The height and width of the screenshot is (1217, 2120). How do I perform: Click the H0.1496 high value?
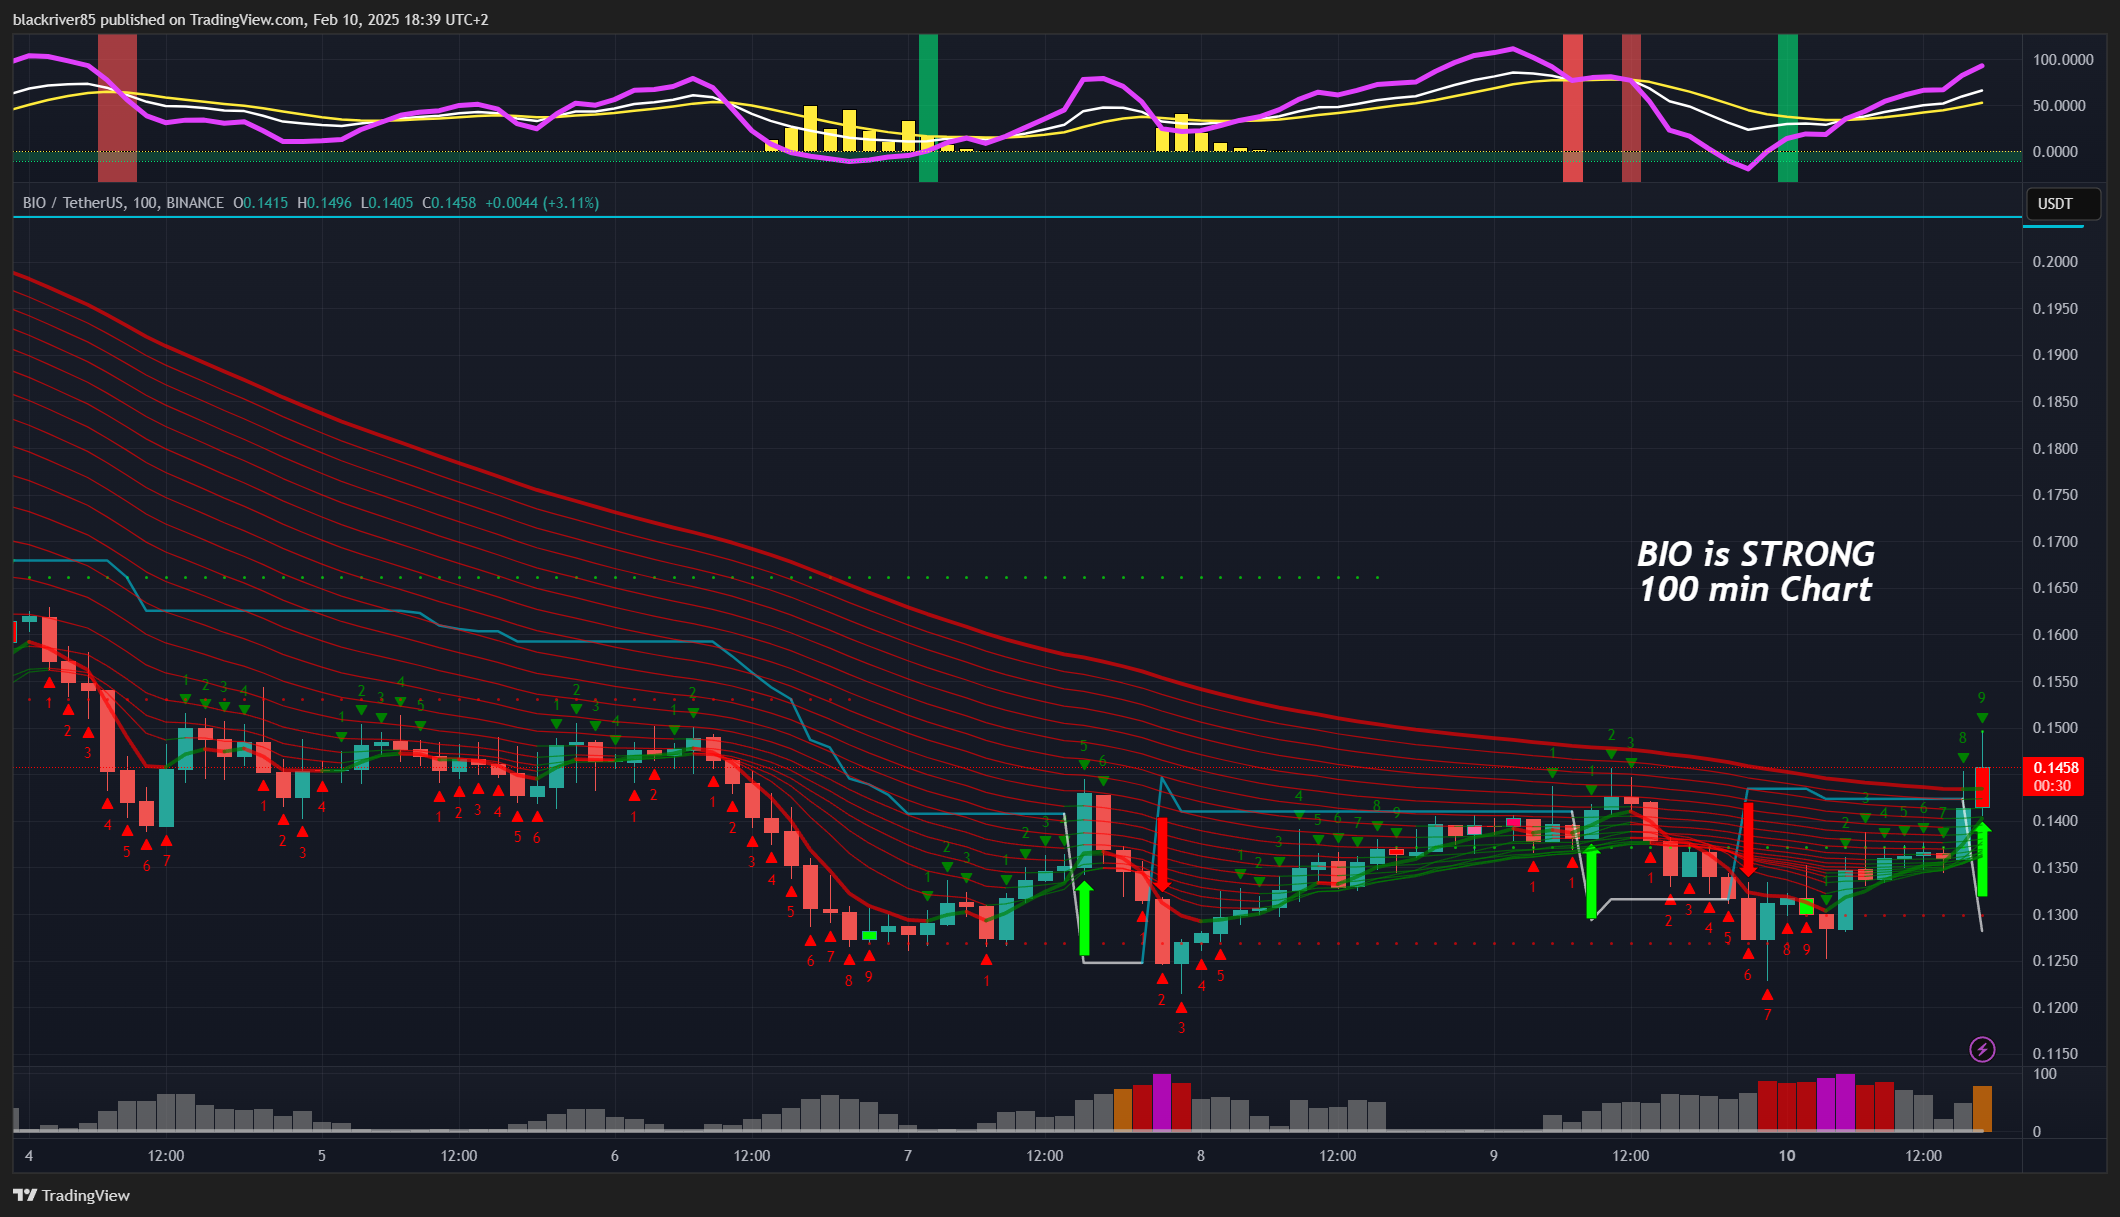324,203
